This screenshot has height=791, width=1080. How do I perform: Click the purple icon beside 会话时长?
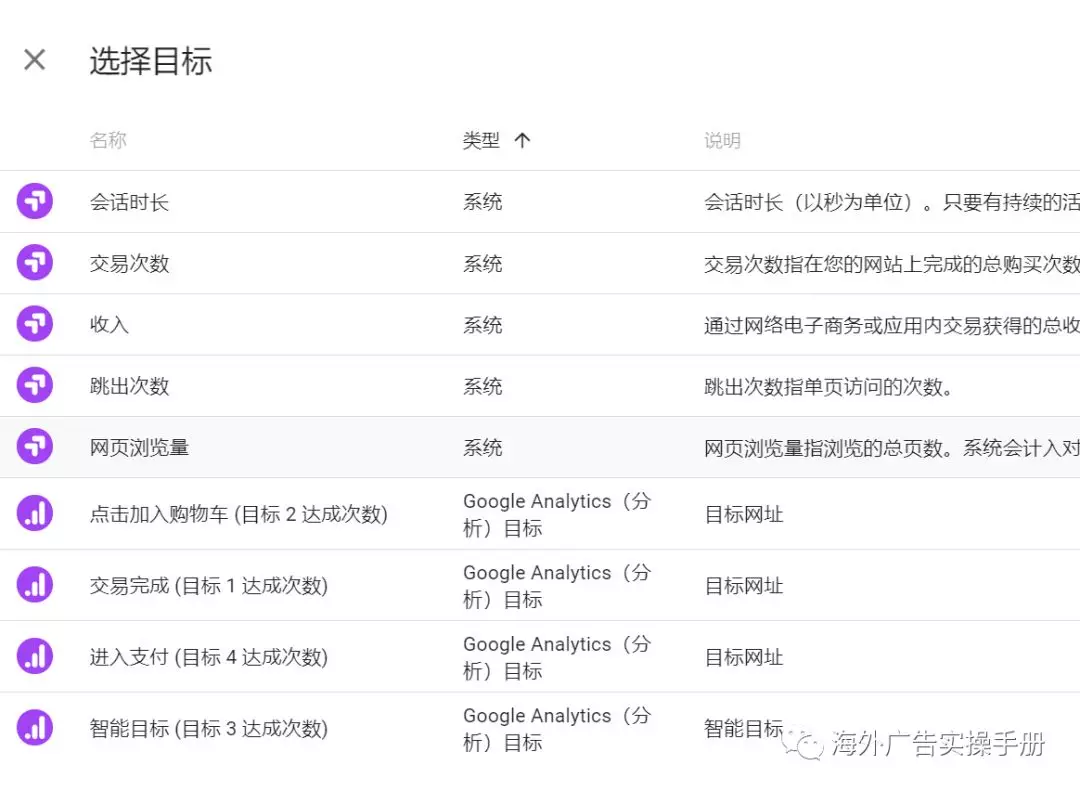click(35, 202)
